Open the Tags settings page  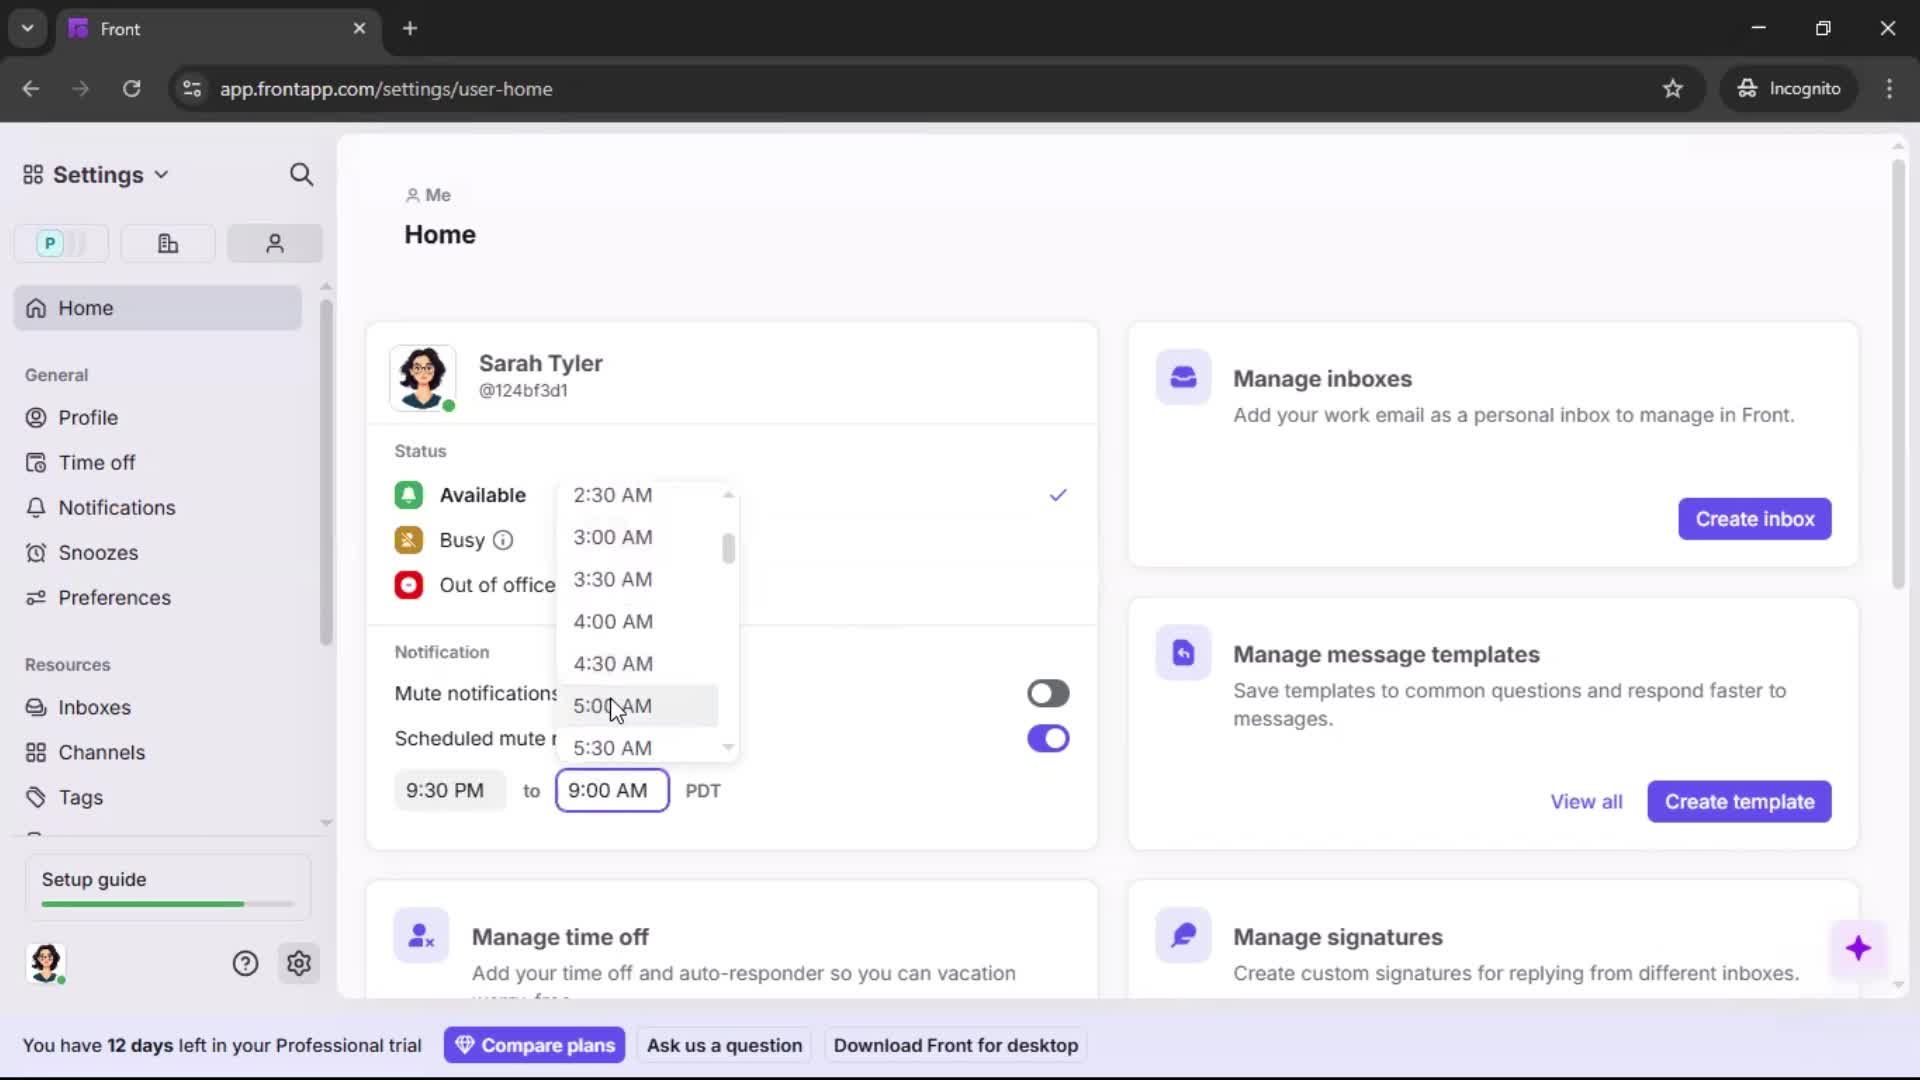(x=80, y=797)
